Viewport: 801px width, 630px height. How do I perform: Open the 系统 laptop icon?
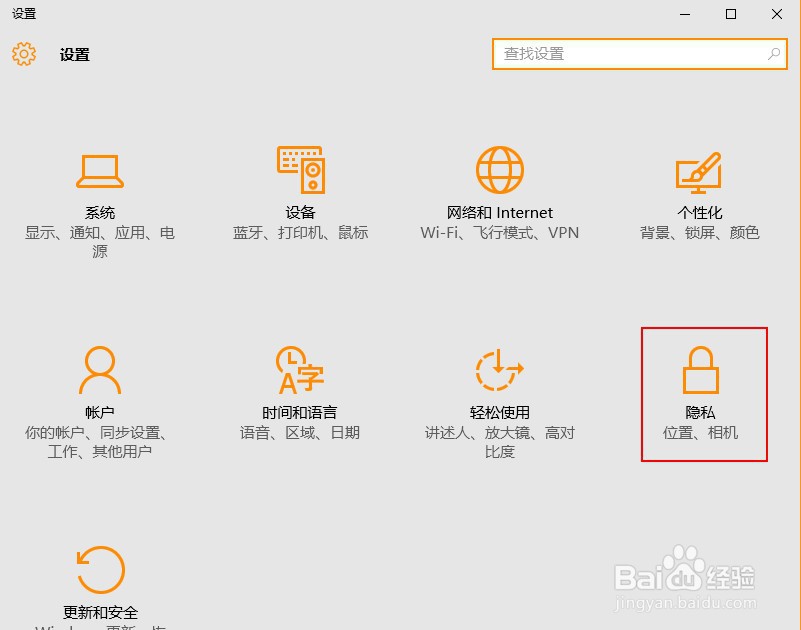pyautogui.click(x=100, y=171)
